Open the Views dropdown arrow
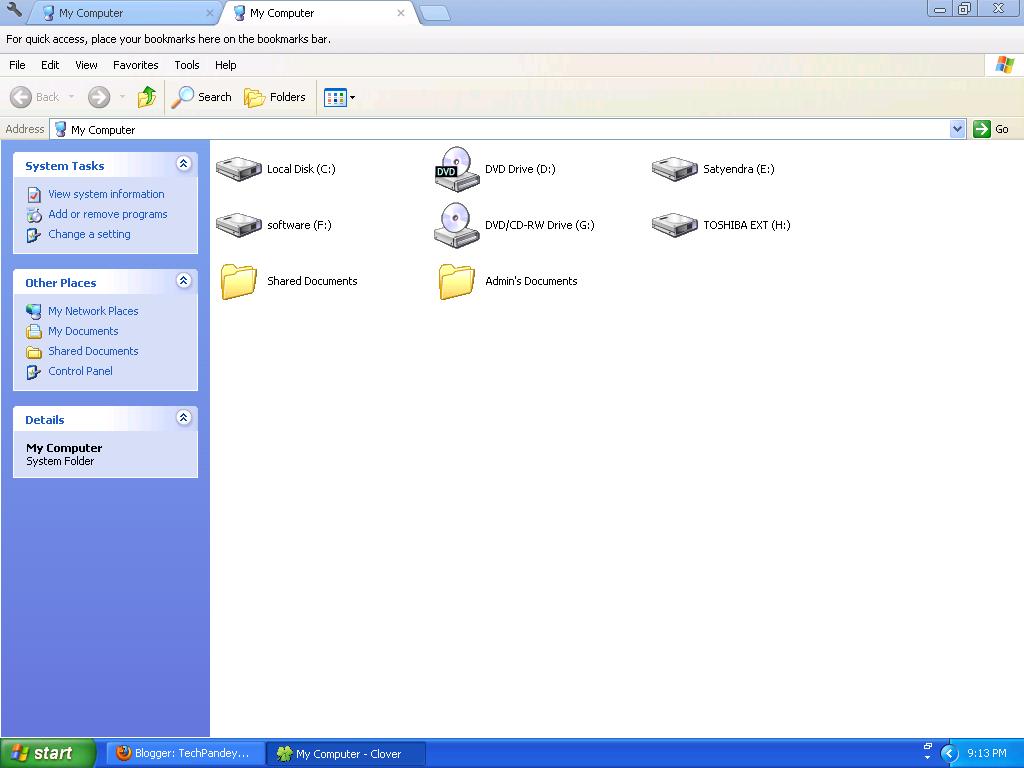This screenshot has height=768, width=1024. 353,97
